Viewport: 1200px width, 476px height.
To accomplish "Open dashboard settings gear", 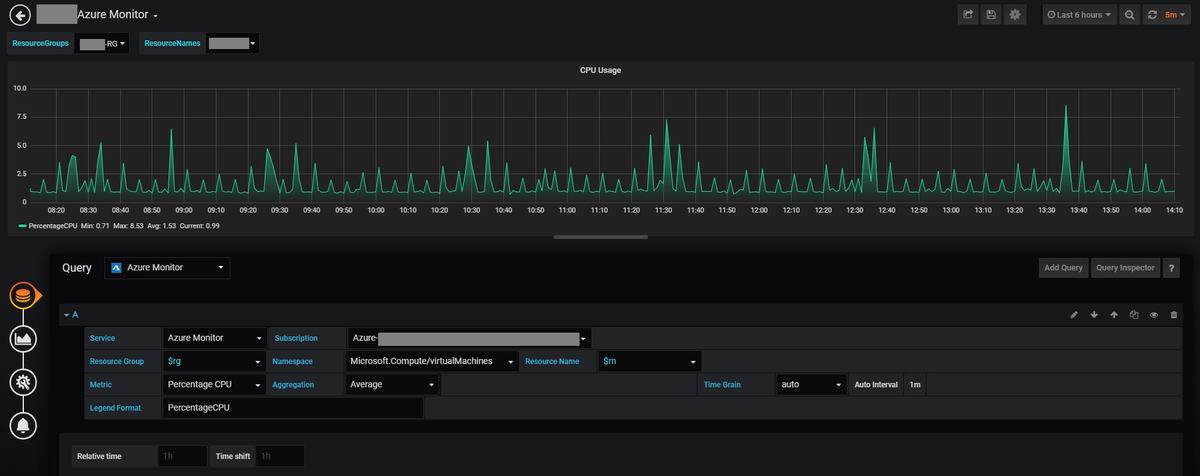I will [x=1016, y=15].
